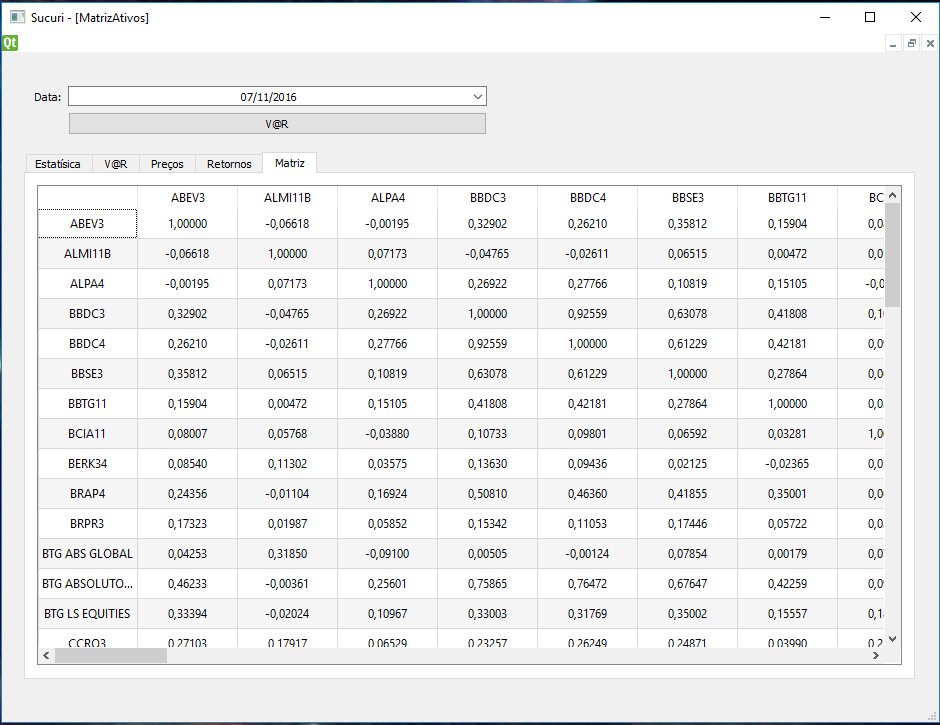940x725 pixels.
Task: Select the ALPA4 column header
Action: tap(388, 198)
